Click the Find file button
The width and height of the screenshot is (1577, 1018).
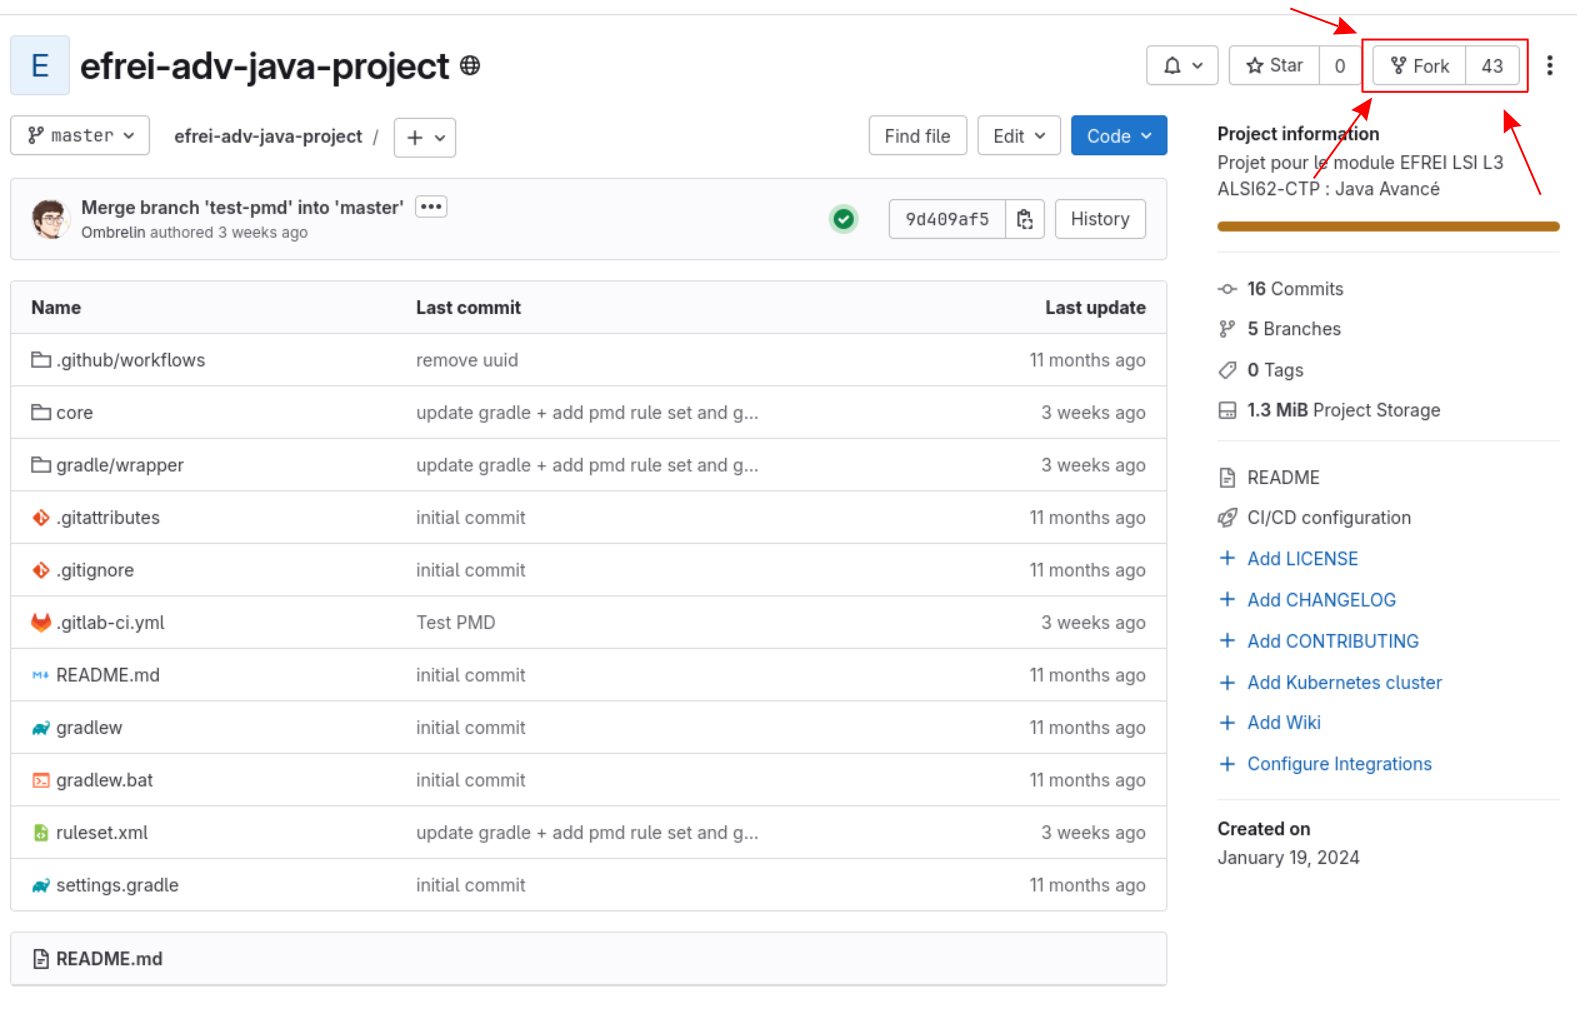[x=917, y=136]
